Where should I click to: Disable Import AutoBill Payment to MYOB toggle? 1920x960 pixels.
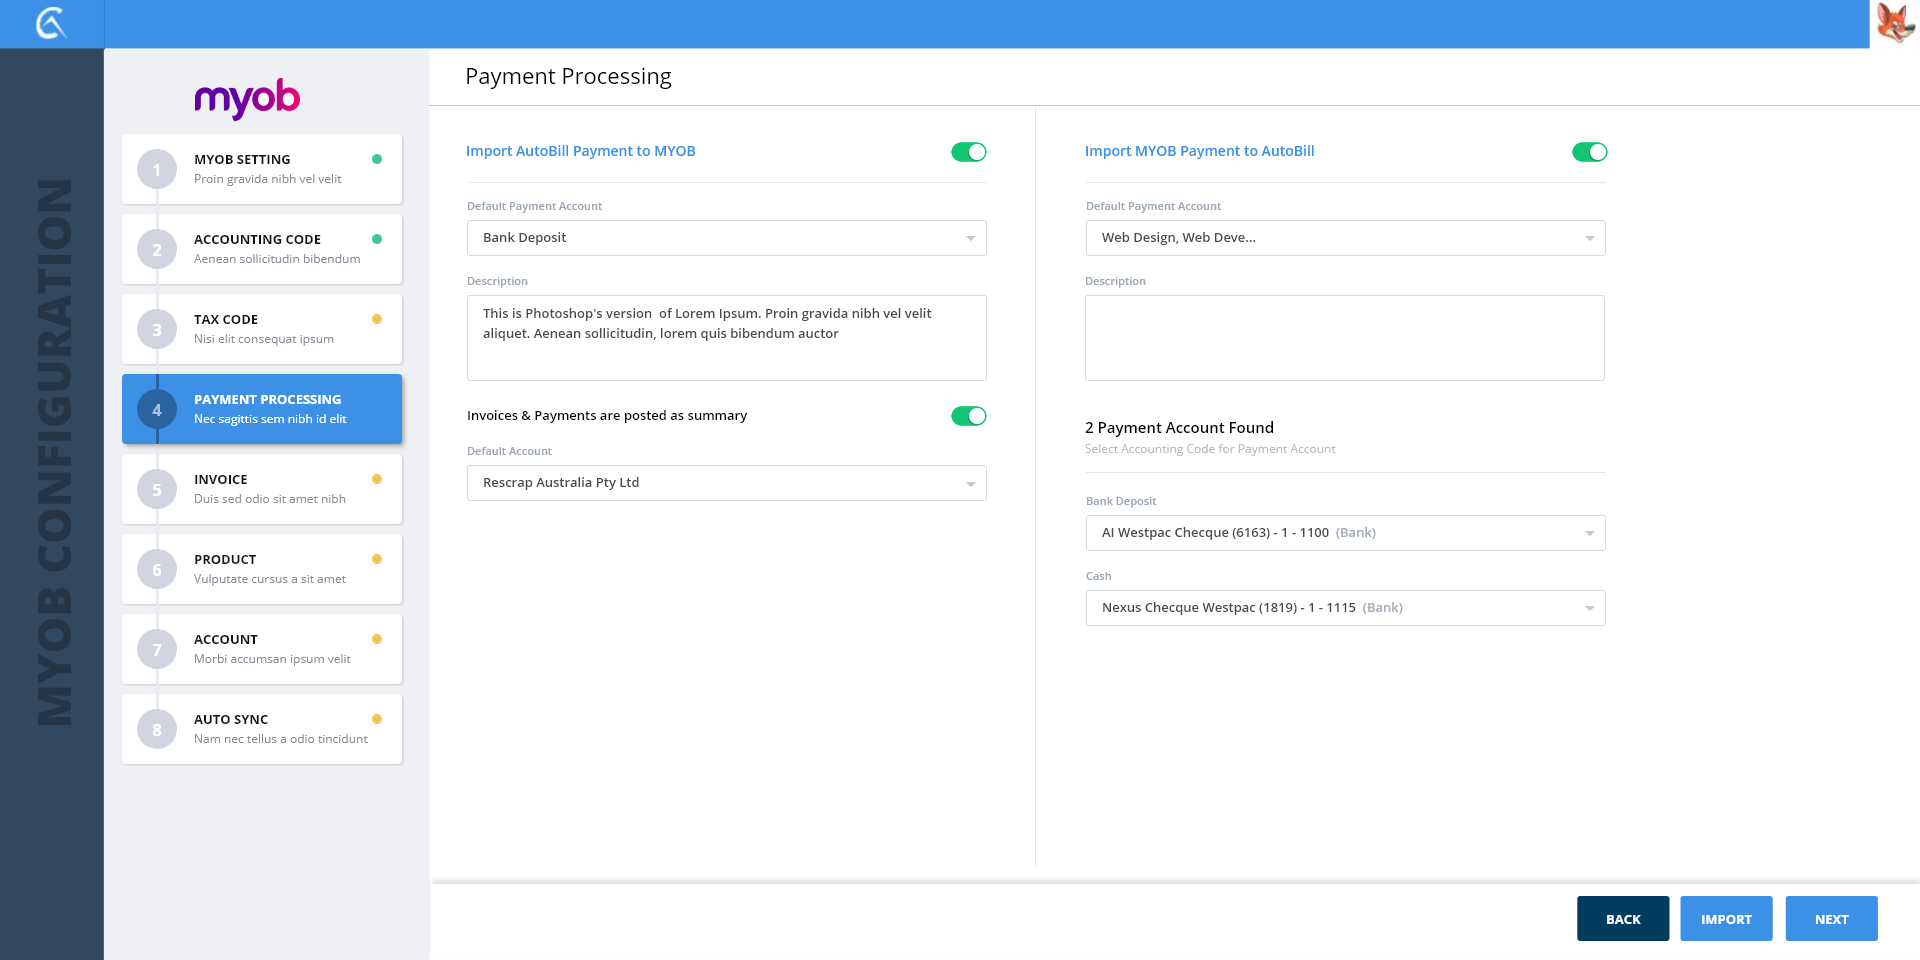point(968,152)
